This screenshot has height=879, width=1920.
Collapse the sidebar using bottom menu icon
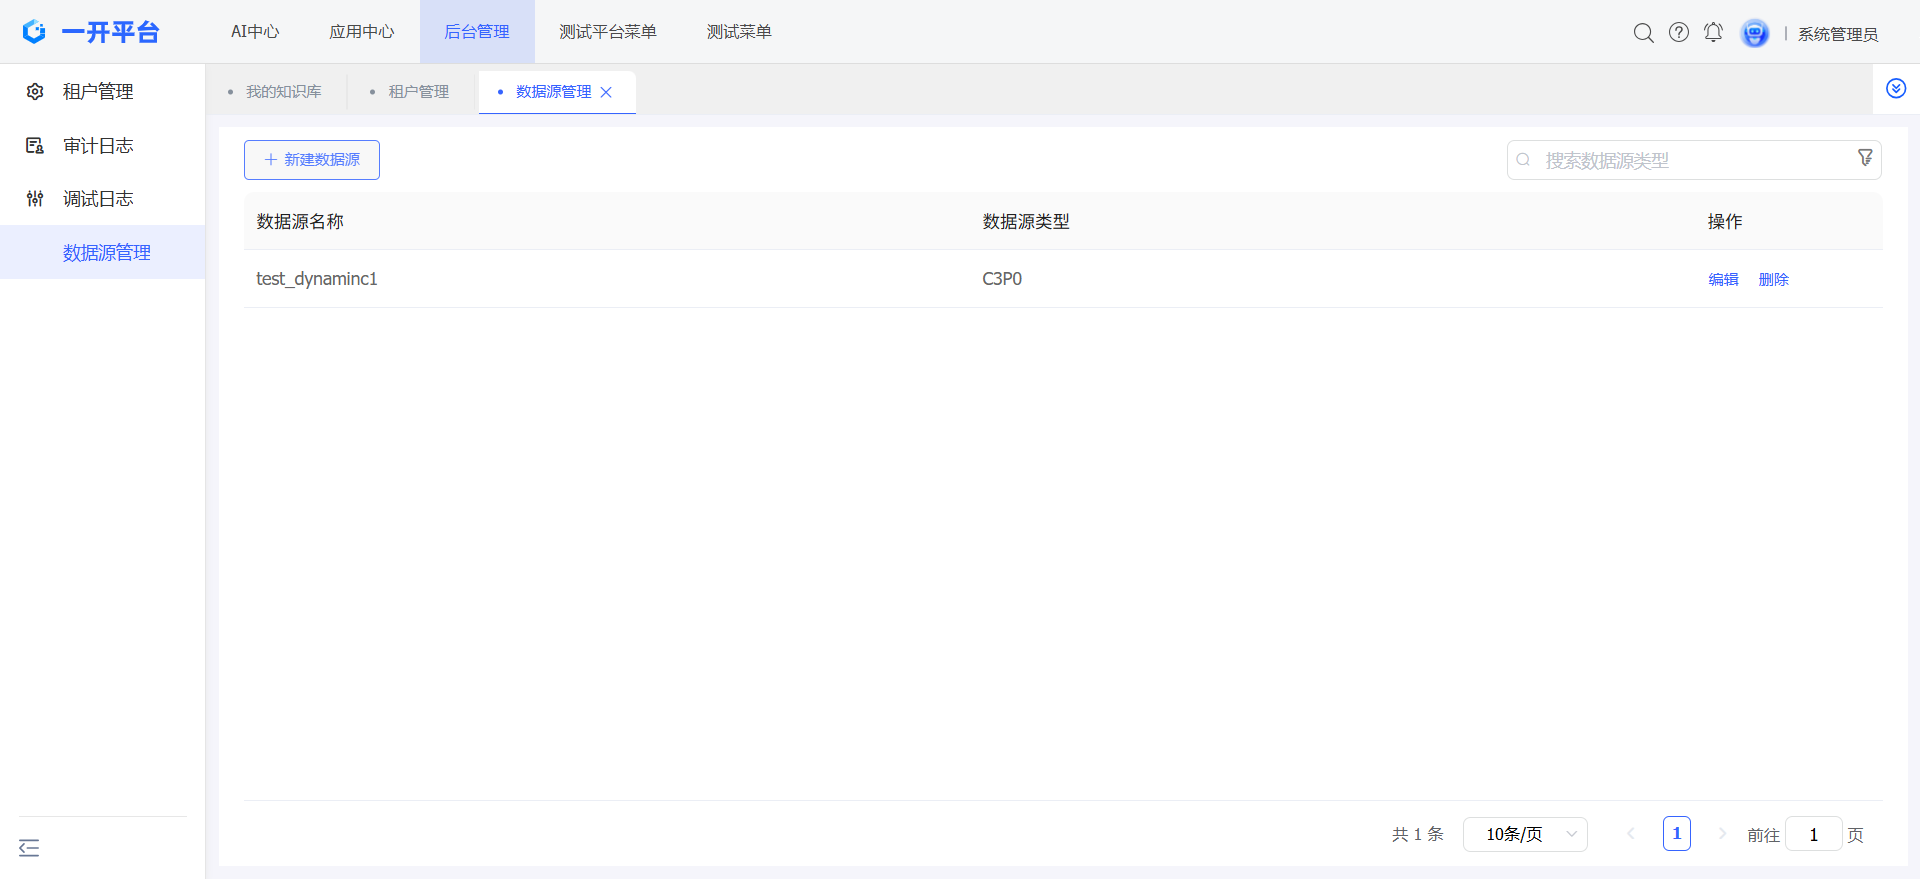point(29,848)
